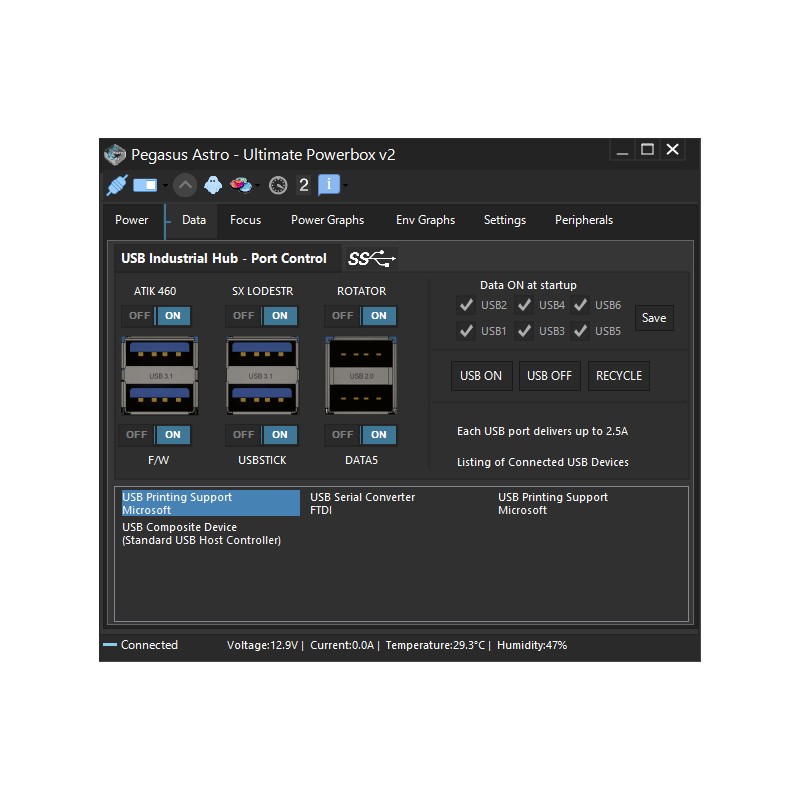Open dropdown arrow beside colored discs icon
The width and height of the screenshot is (800, 800).
[x=257, y=185]
